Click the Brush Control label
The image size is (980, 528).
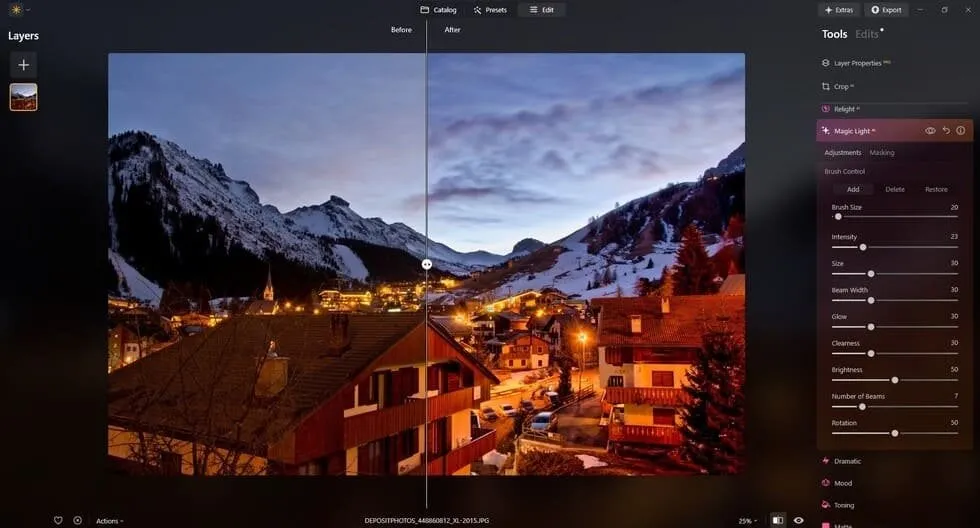(x=844, y=171)
